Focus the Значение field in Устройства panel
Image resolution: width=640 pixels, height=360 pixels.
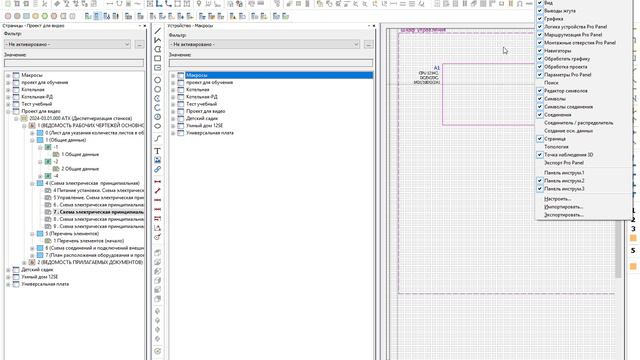coord(271,63)
